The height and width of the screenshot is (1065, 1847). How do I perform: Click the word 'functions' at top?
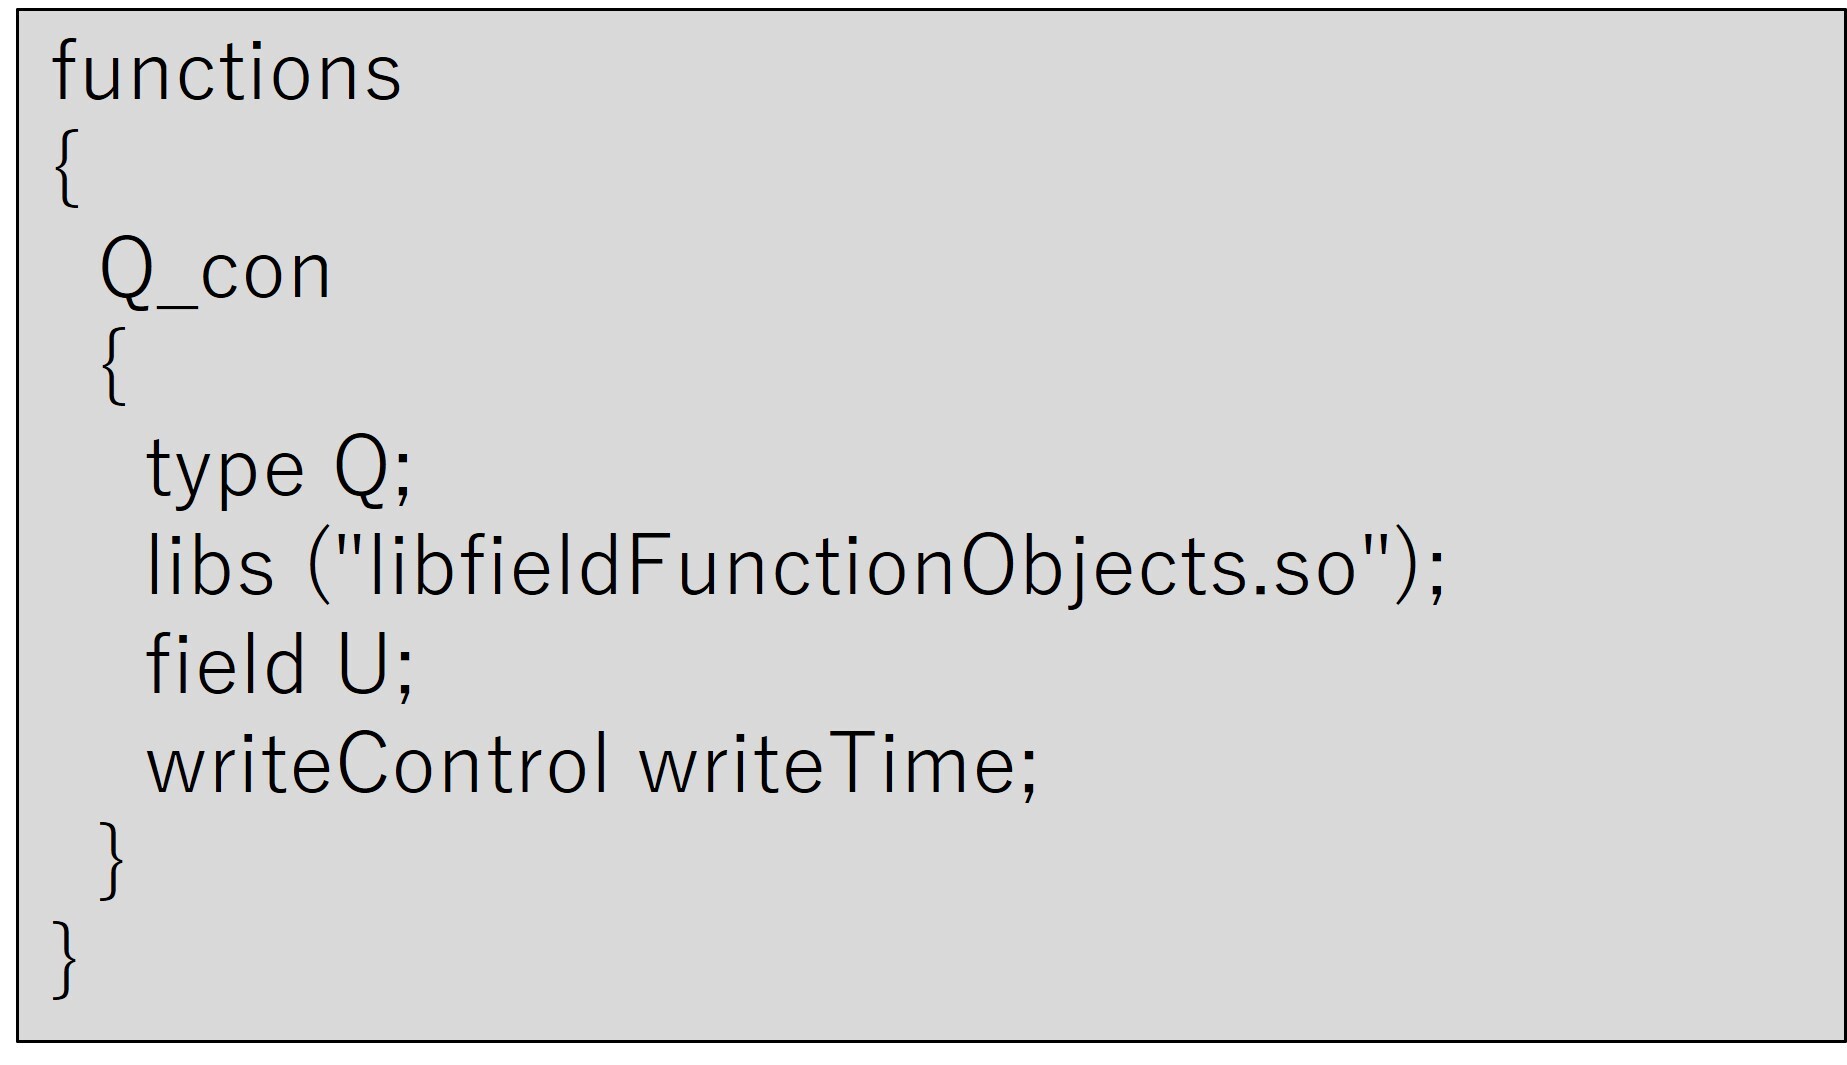pyautogui.click(x=227, y=72)
